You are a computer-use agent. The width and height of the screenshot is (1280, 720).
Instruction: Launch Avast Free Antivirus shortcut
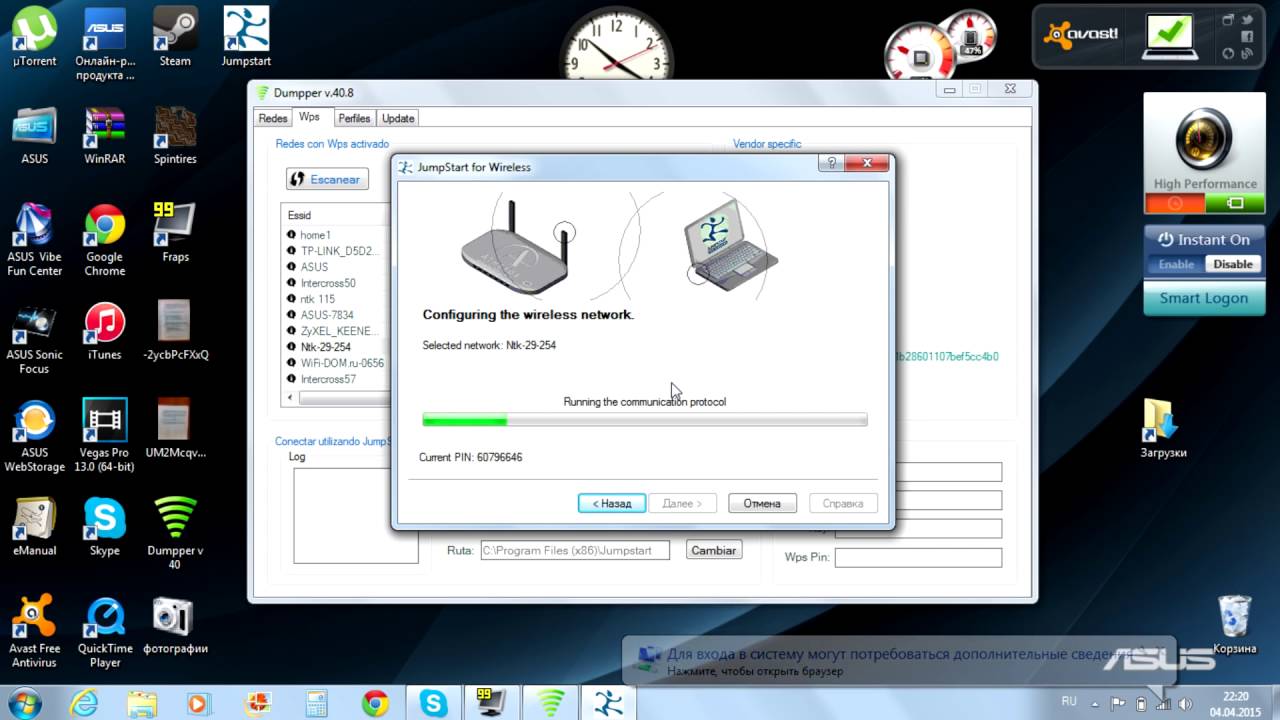(34, 632)
